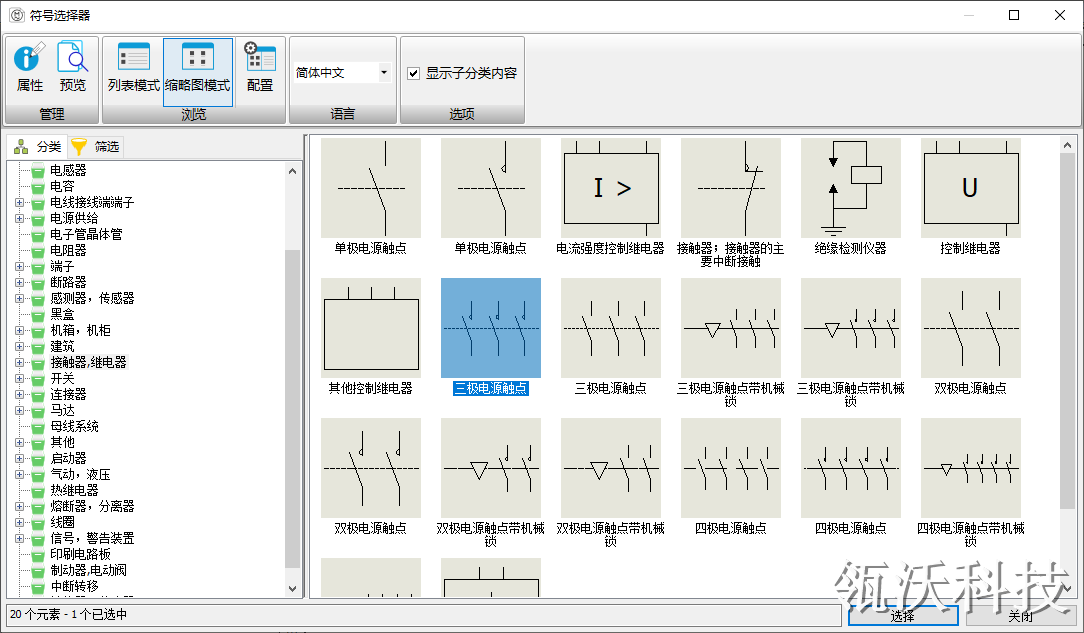Select the 电容 category
Image resolution: width=1084 pixels, height=633 pixels.
[62, 186]
